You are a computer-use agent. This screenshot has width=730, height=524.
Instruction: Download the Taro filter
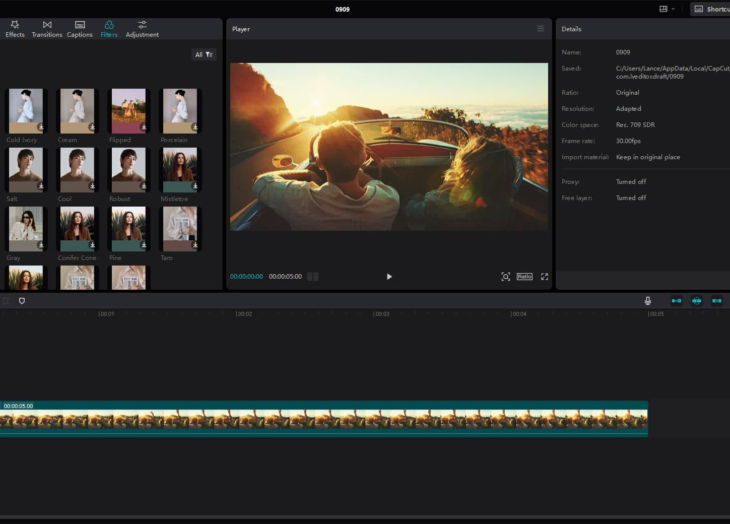coord(193,245)
